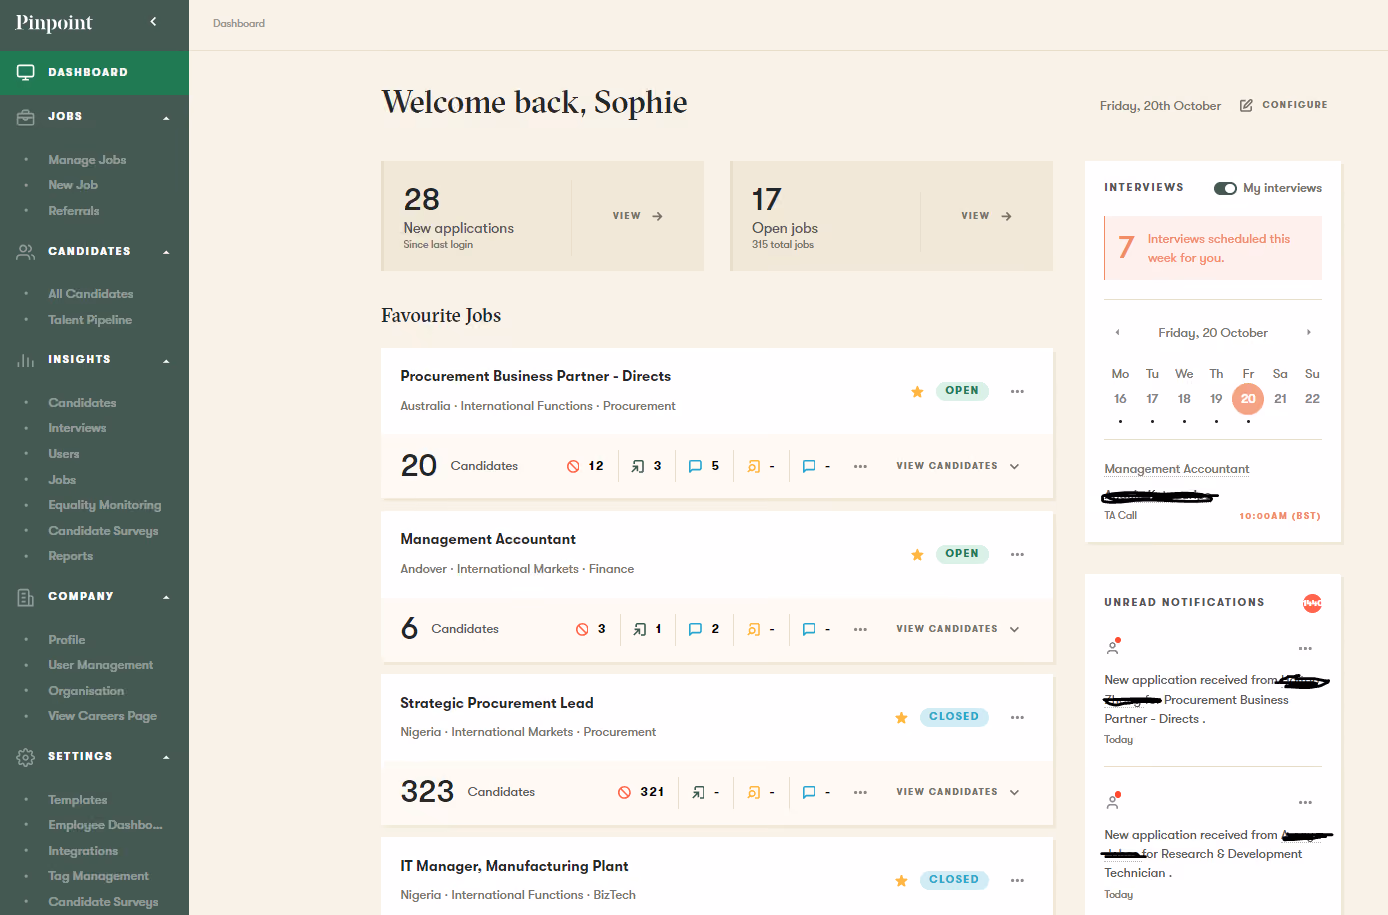The width and height of the screenshot is (1388, 915).
Task: Click View on the New applications card
Action: pos(637,216)
